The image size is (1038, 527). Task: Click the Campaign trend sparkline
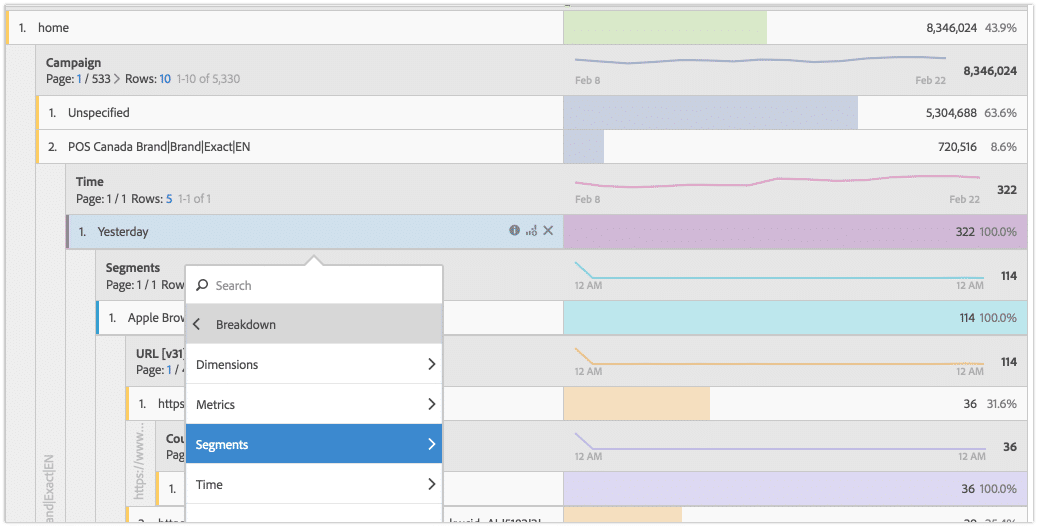(x=760, y=60)
